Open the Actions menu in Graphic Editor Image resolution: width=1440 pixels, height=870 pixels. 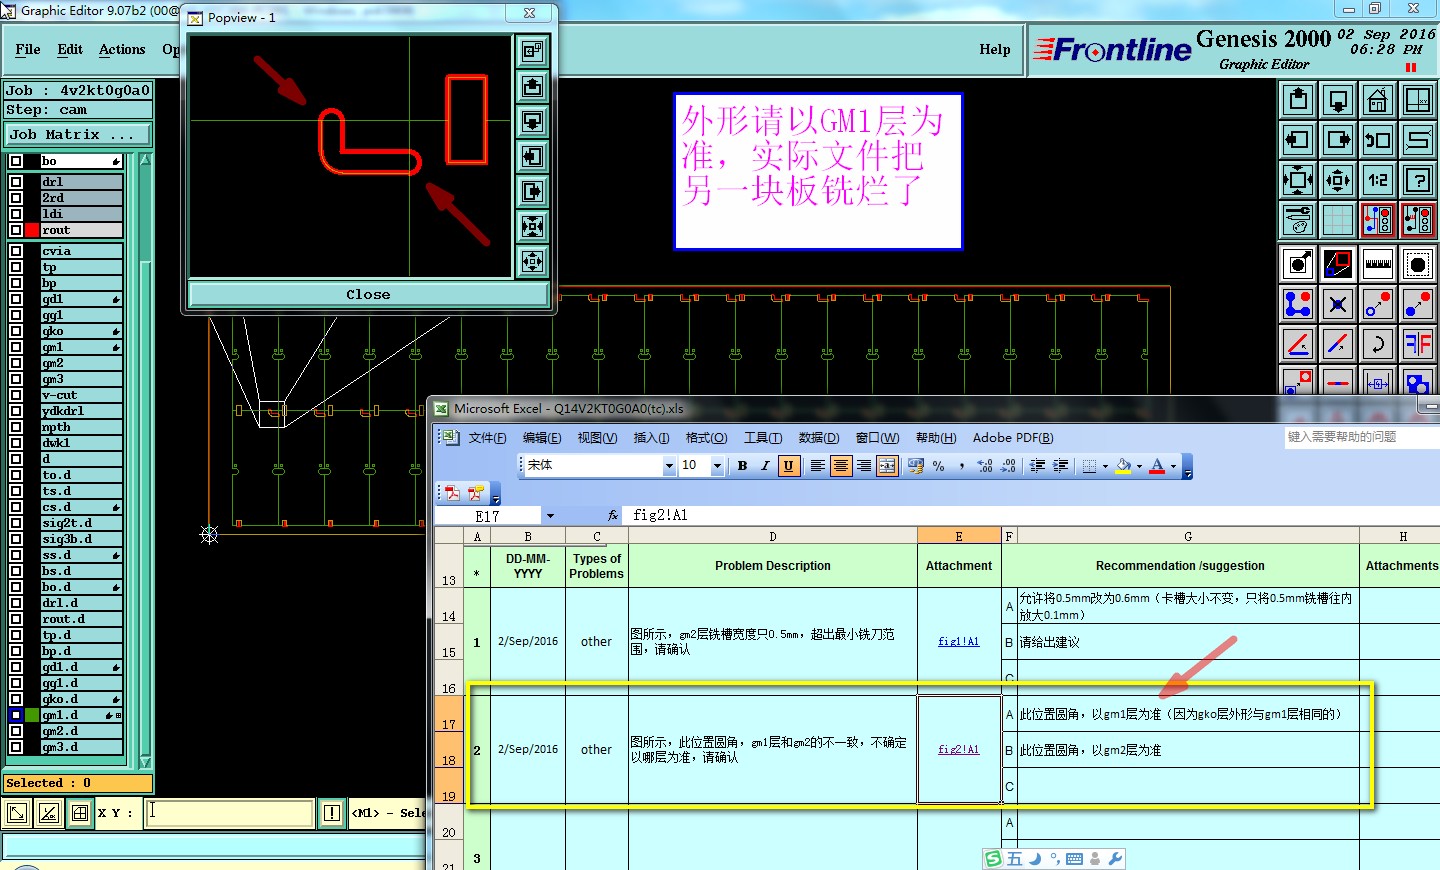[x=122, y=49]
